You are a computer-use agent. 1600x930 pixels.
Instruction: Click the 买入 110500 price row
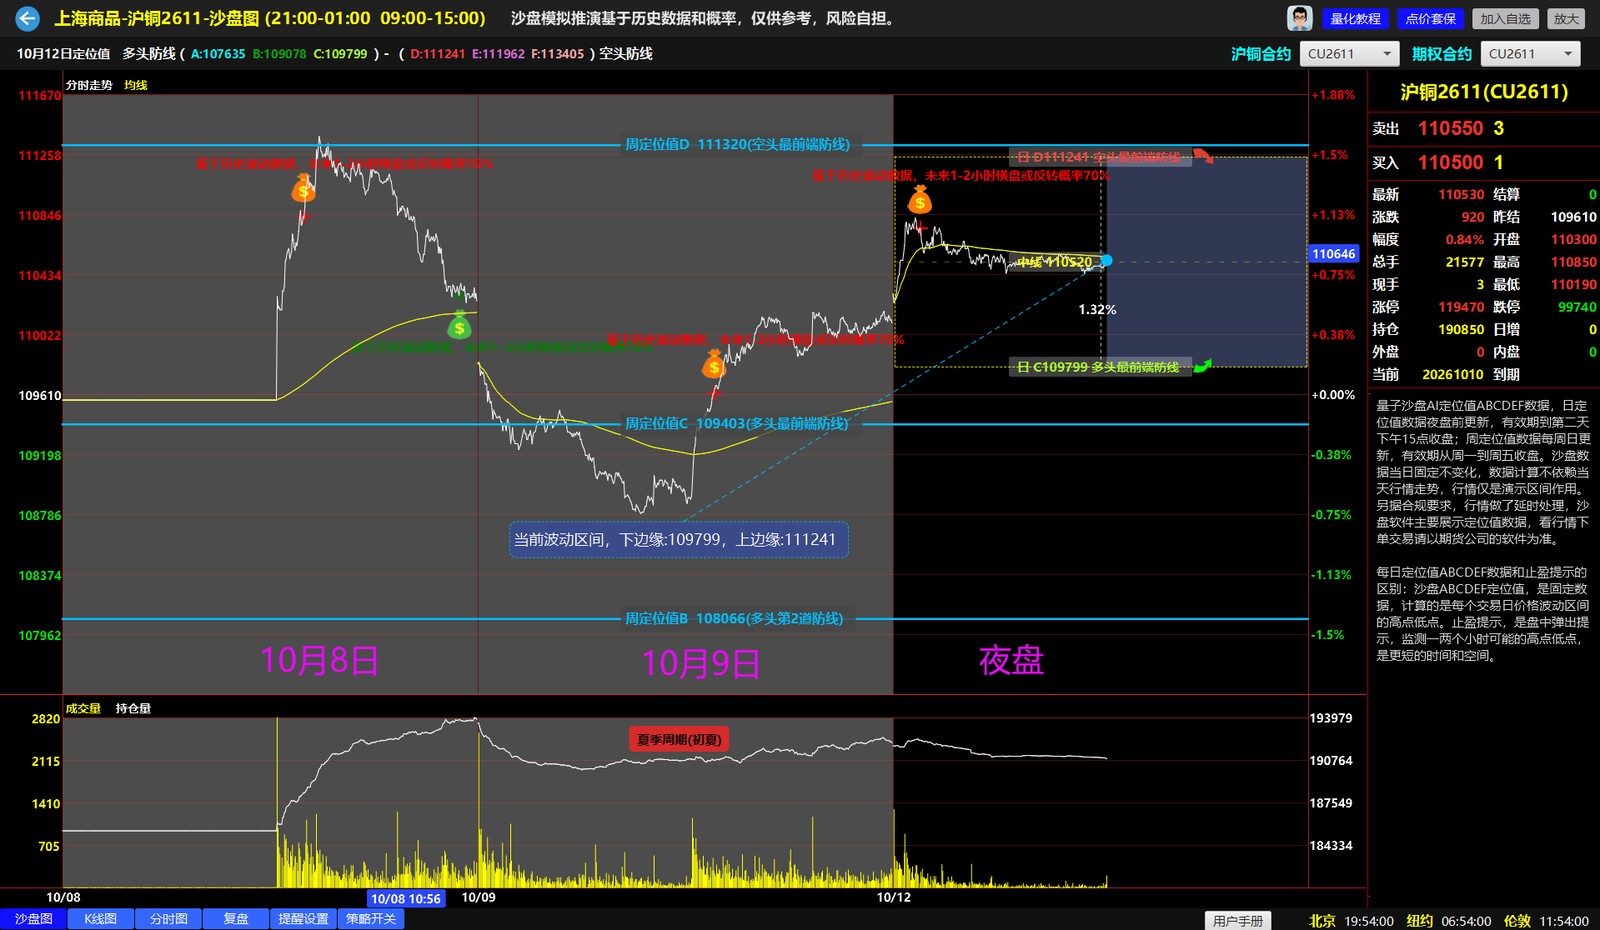coord(1483,162)
